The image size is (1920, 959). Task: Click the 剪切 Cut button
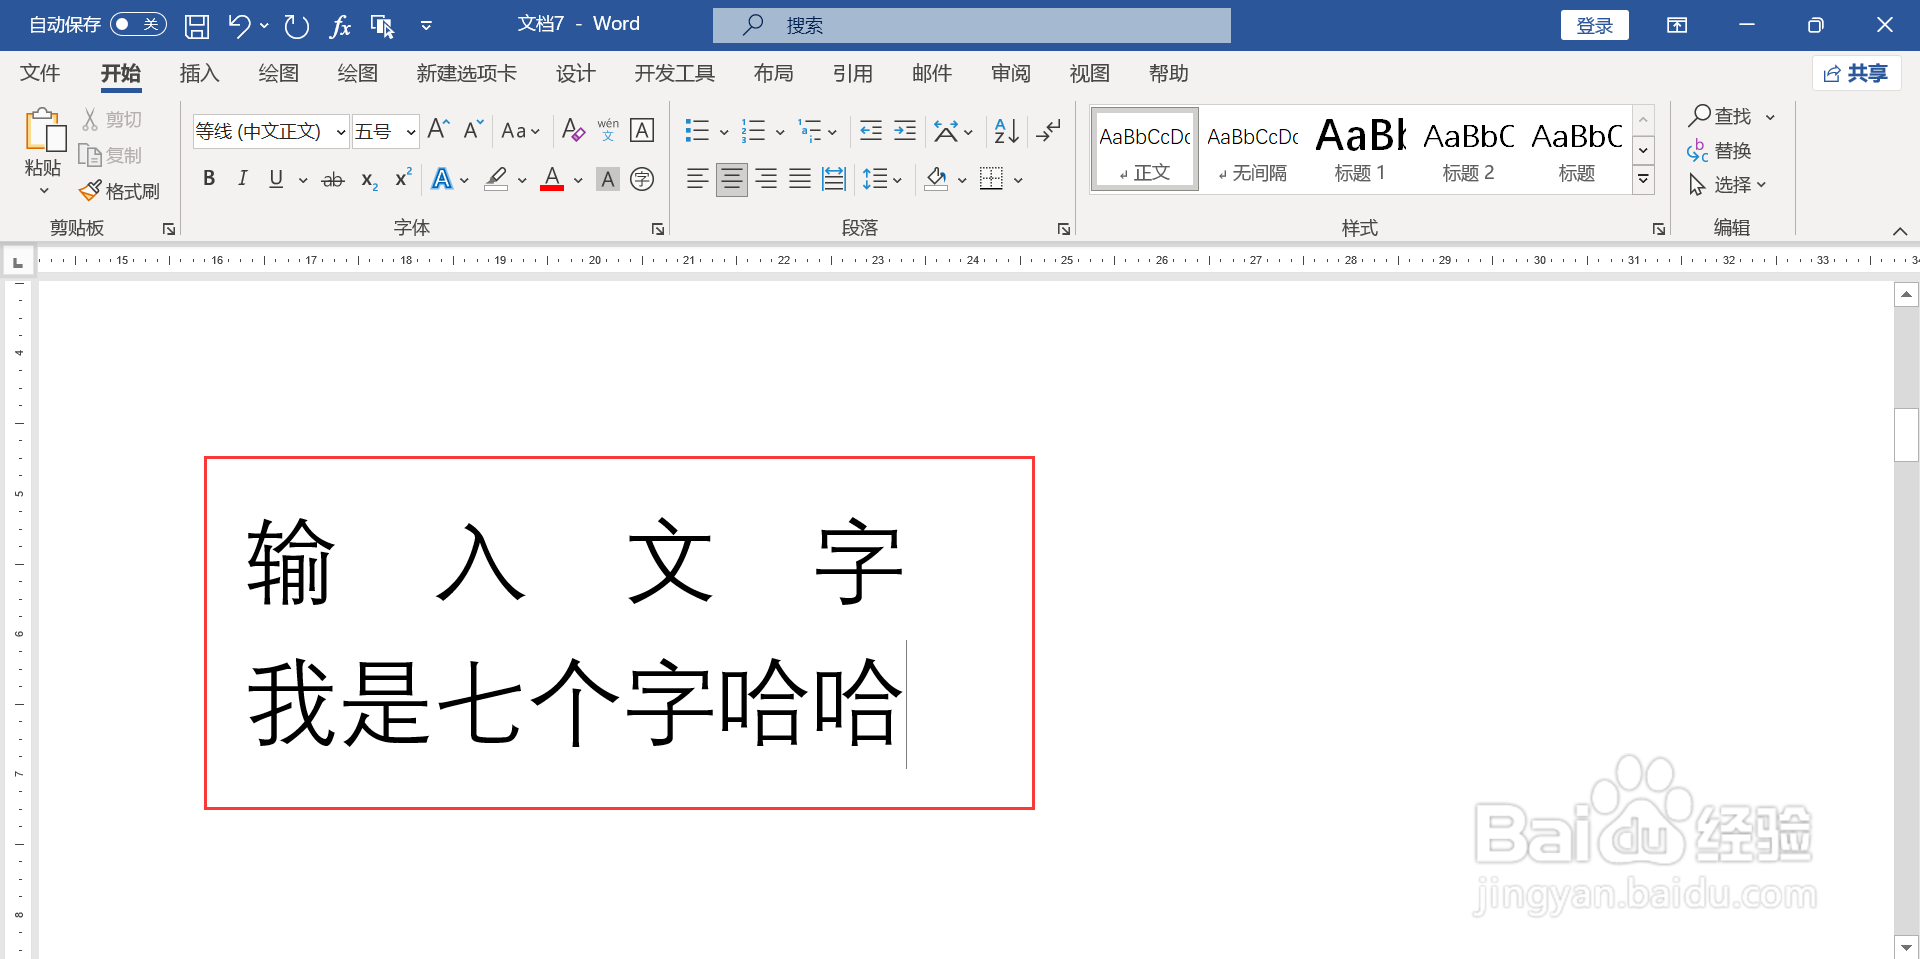pos(112,120)
